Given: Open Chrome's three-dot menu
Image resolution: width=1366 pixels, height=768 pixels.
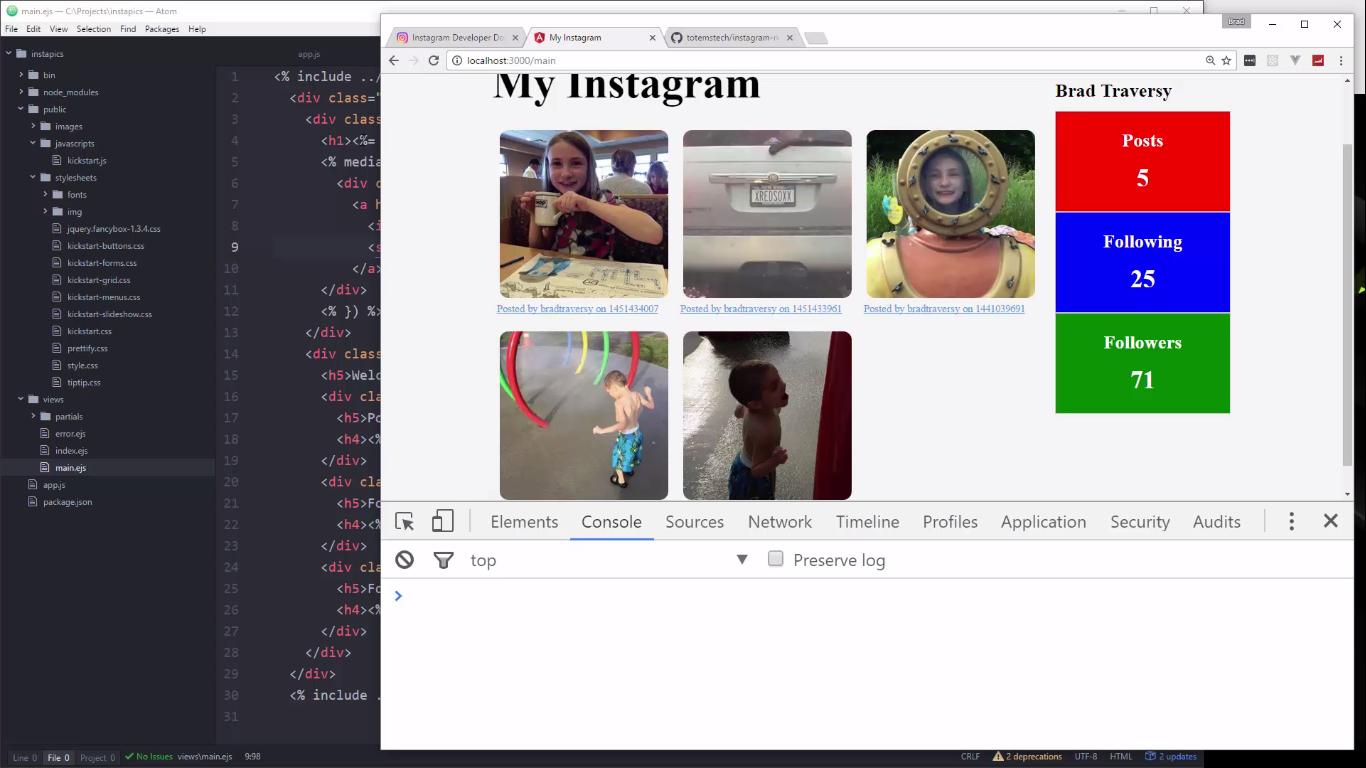Looking at the screenshot, I should (x=1341, y=60).
